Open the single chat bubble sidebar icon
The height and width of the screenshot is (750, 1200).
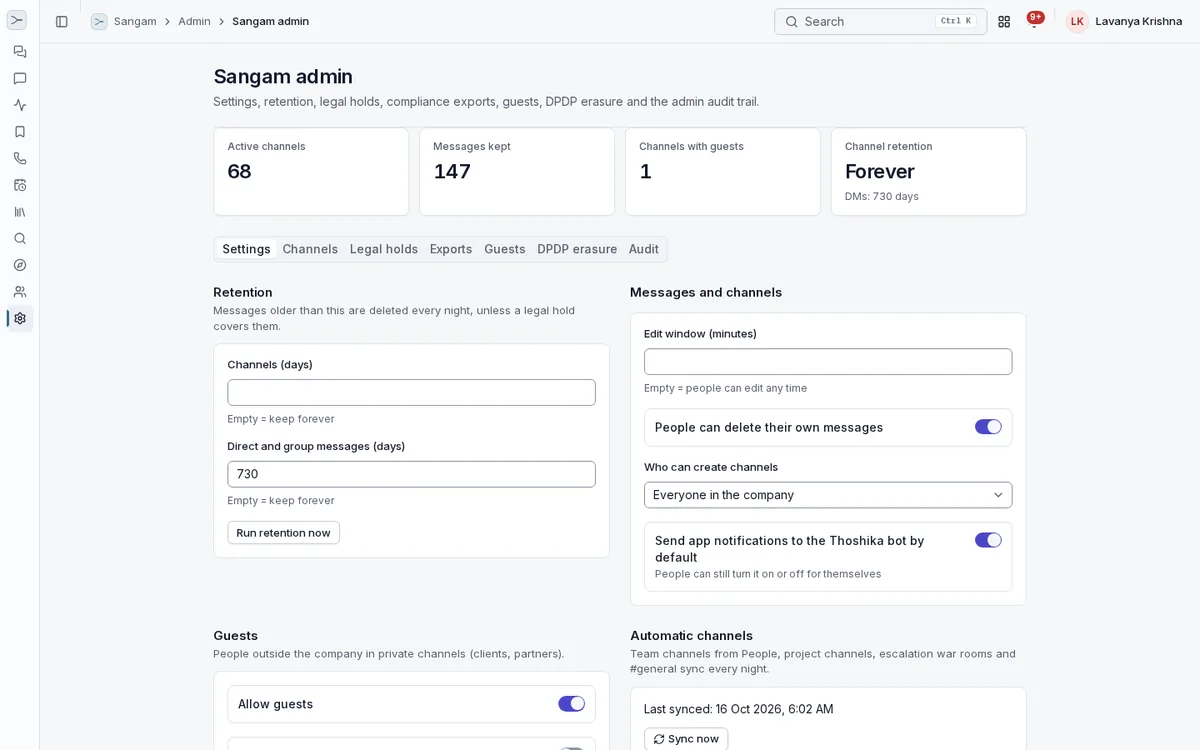(x=20, y=78)
